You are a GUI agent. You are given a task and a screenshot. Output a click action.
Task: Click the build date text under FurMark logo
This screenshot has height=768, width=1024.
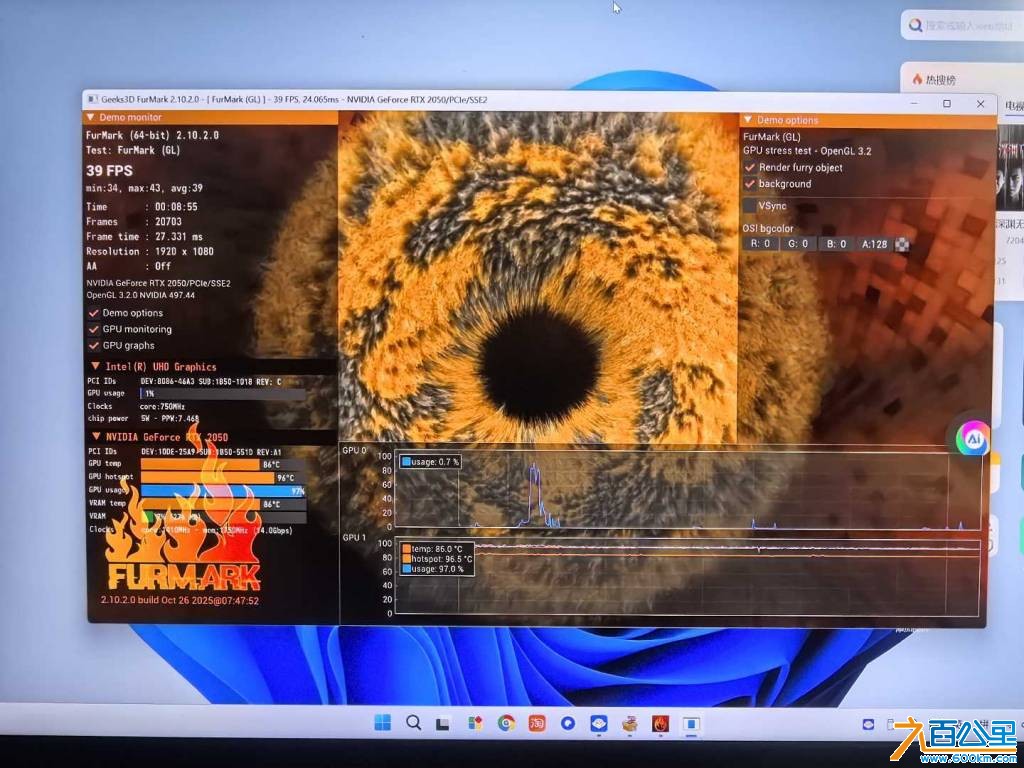click(x=180, y=600)
